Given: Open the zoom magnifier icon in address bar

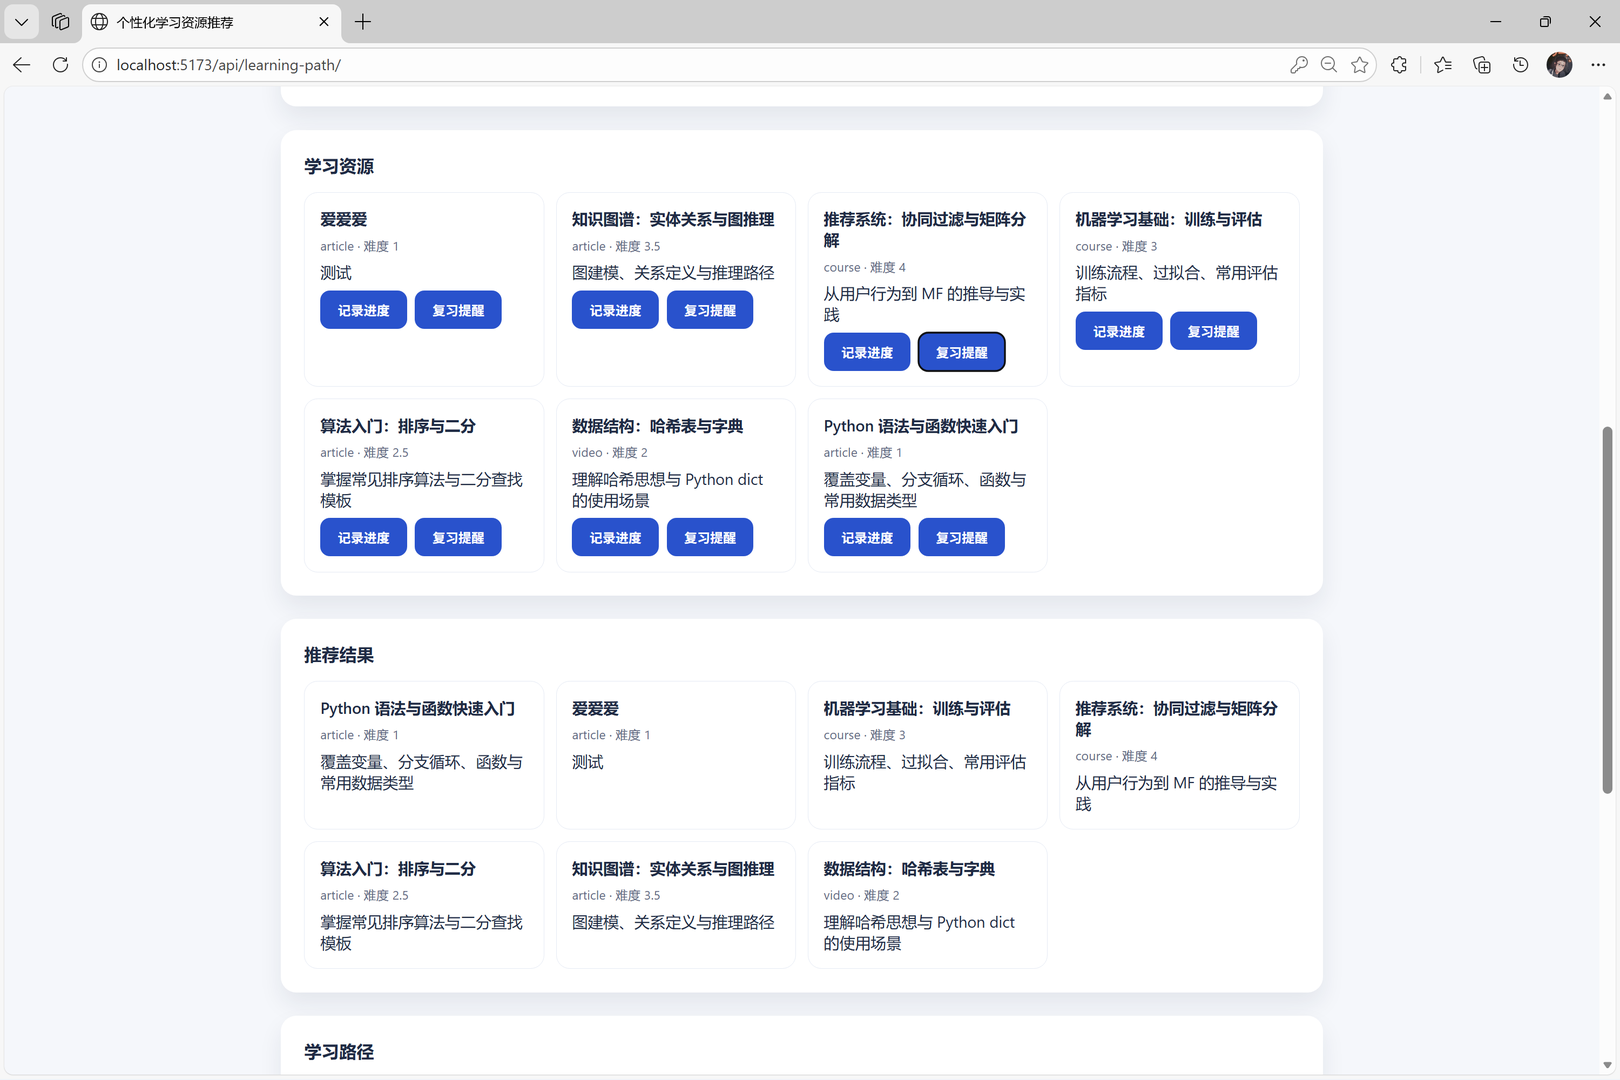Looking at the screenshot, I should tap(1329, 64).
